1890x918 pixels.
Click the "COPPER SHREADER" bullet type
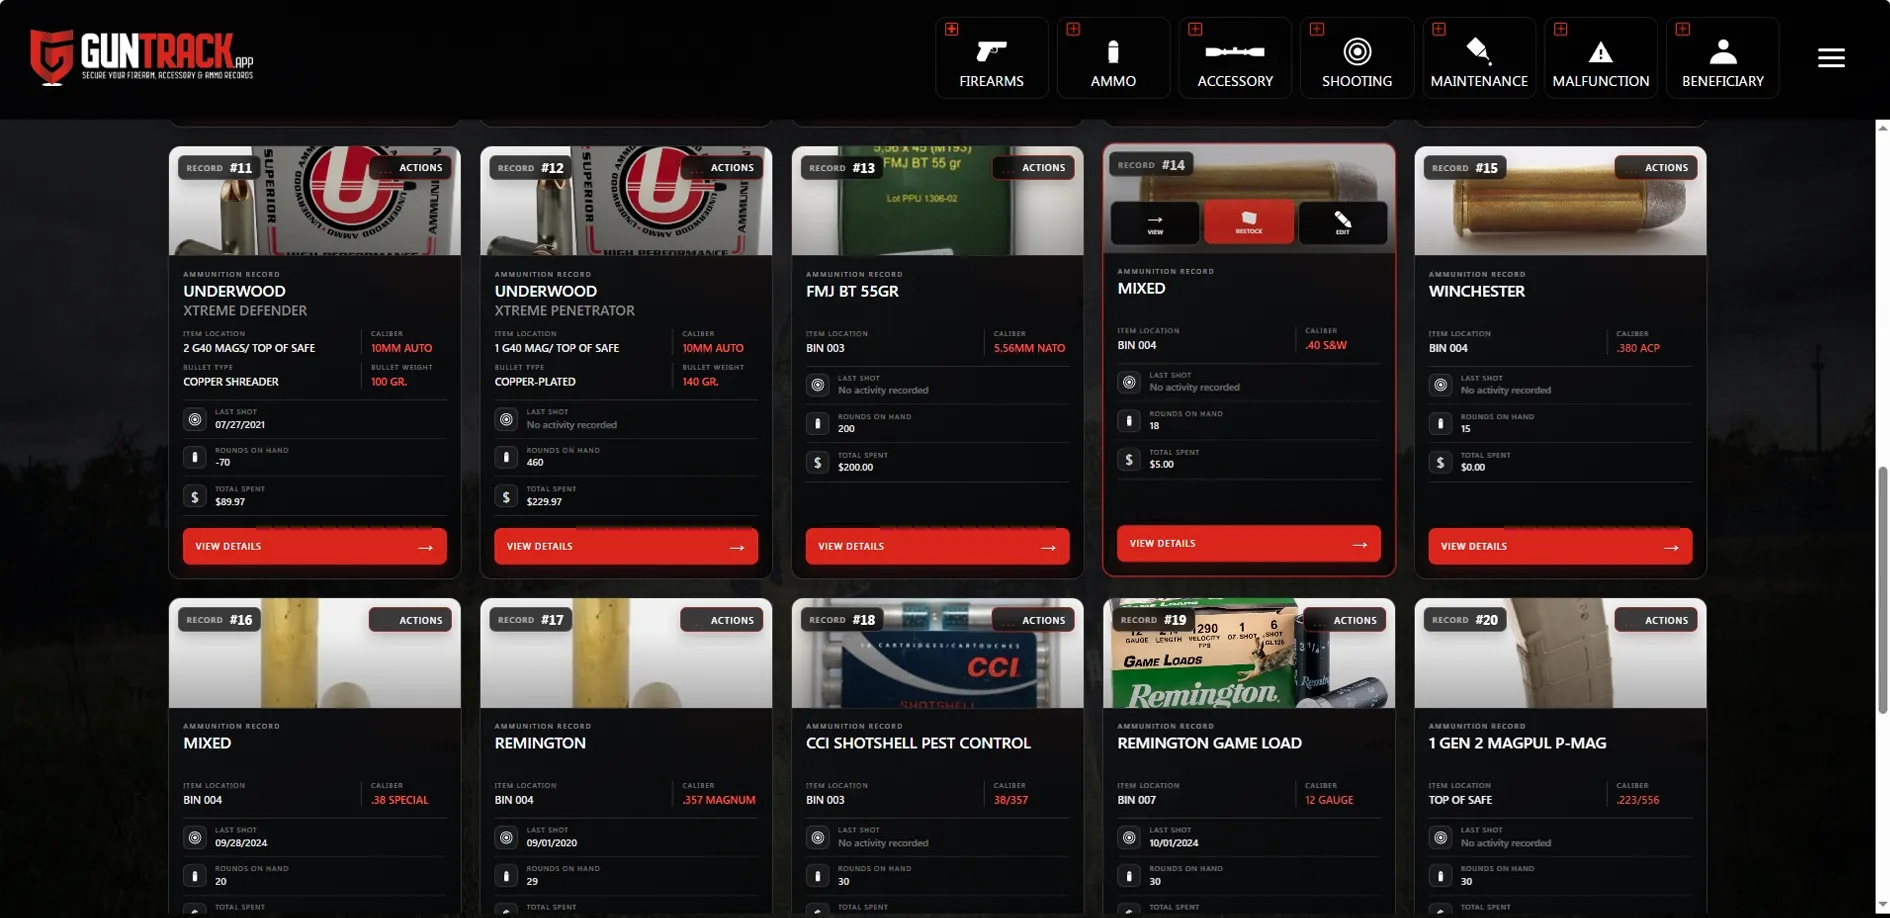(231, 382)
